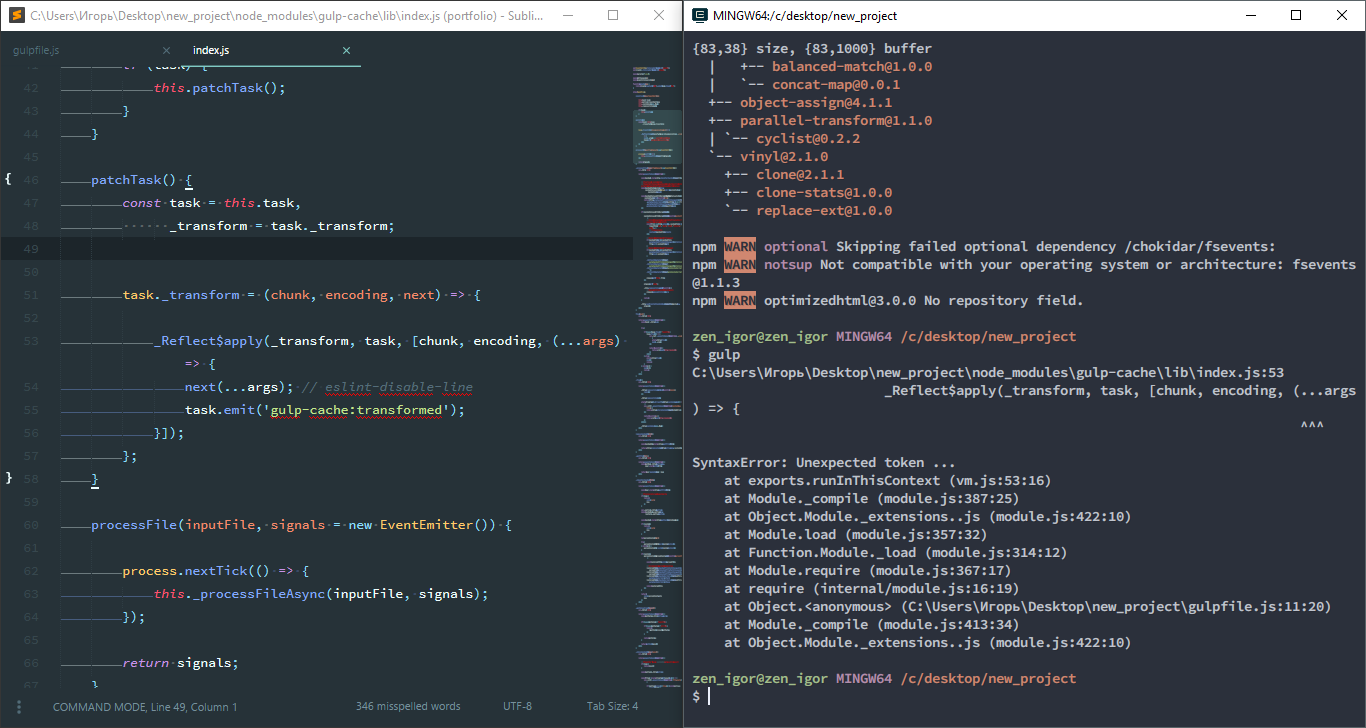Select the index.js tab

pyautogui.click(x=211, y=50)
